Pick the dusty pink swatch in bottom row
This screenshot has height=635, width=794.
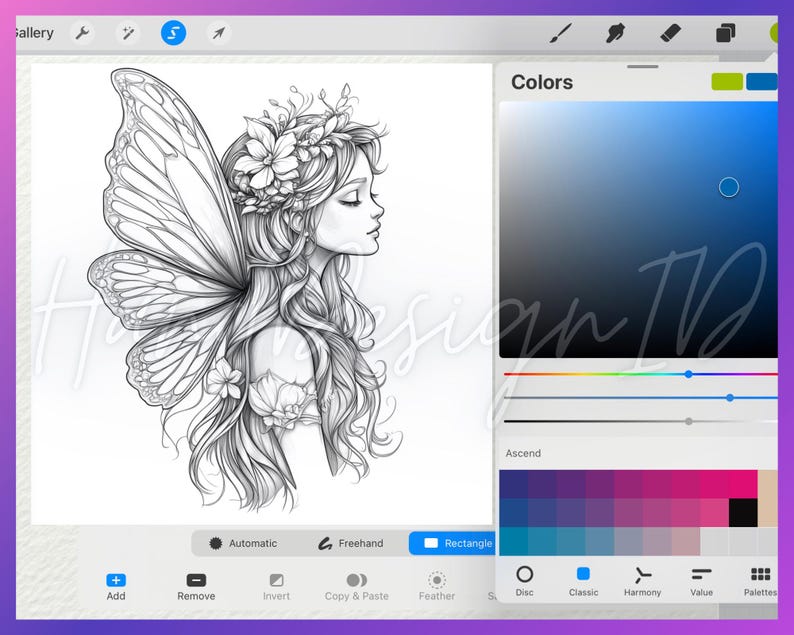click(x=686, y=541)
